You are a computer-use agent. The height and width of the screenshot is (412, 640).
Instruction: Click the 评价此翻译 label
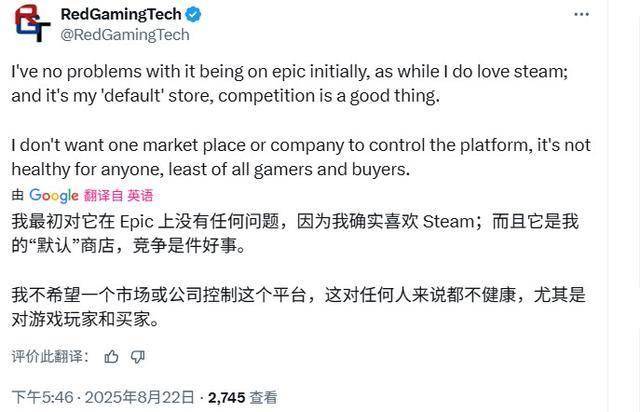(50, 356)
